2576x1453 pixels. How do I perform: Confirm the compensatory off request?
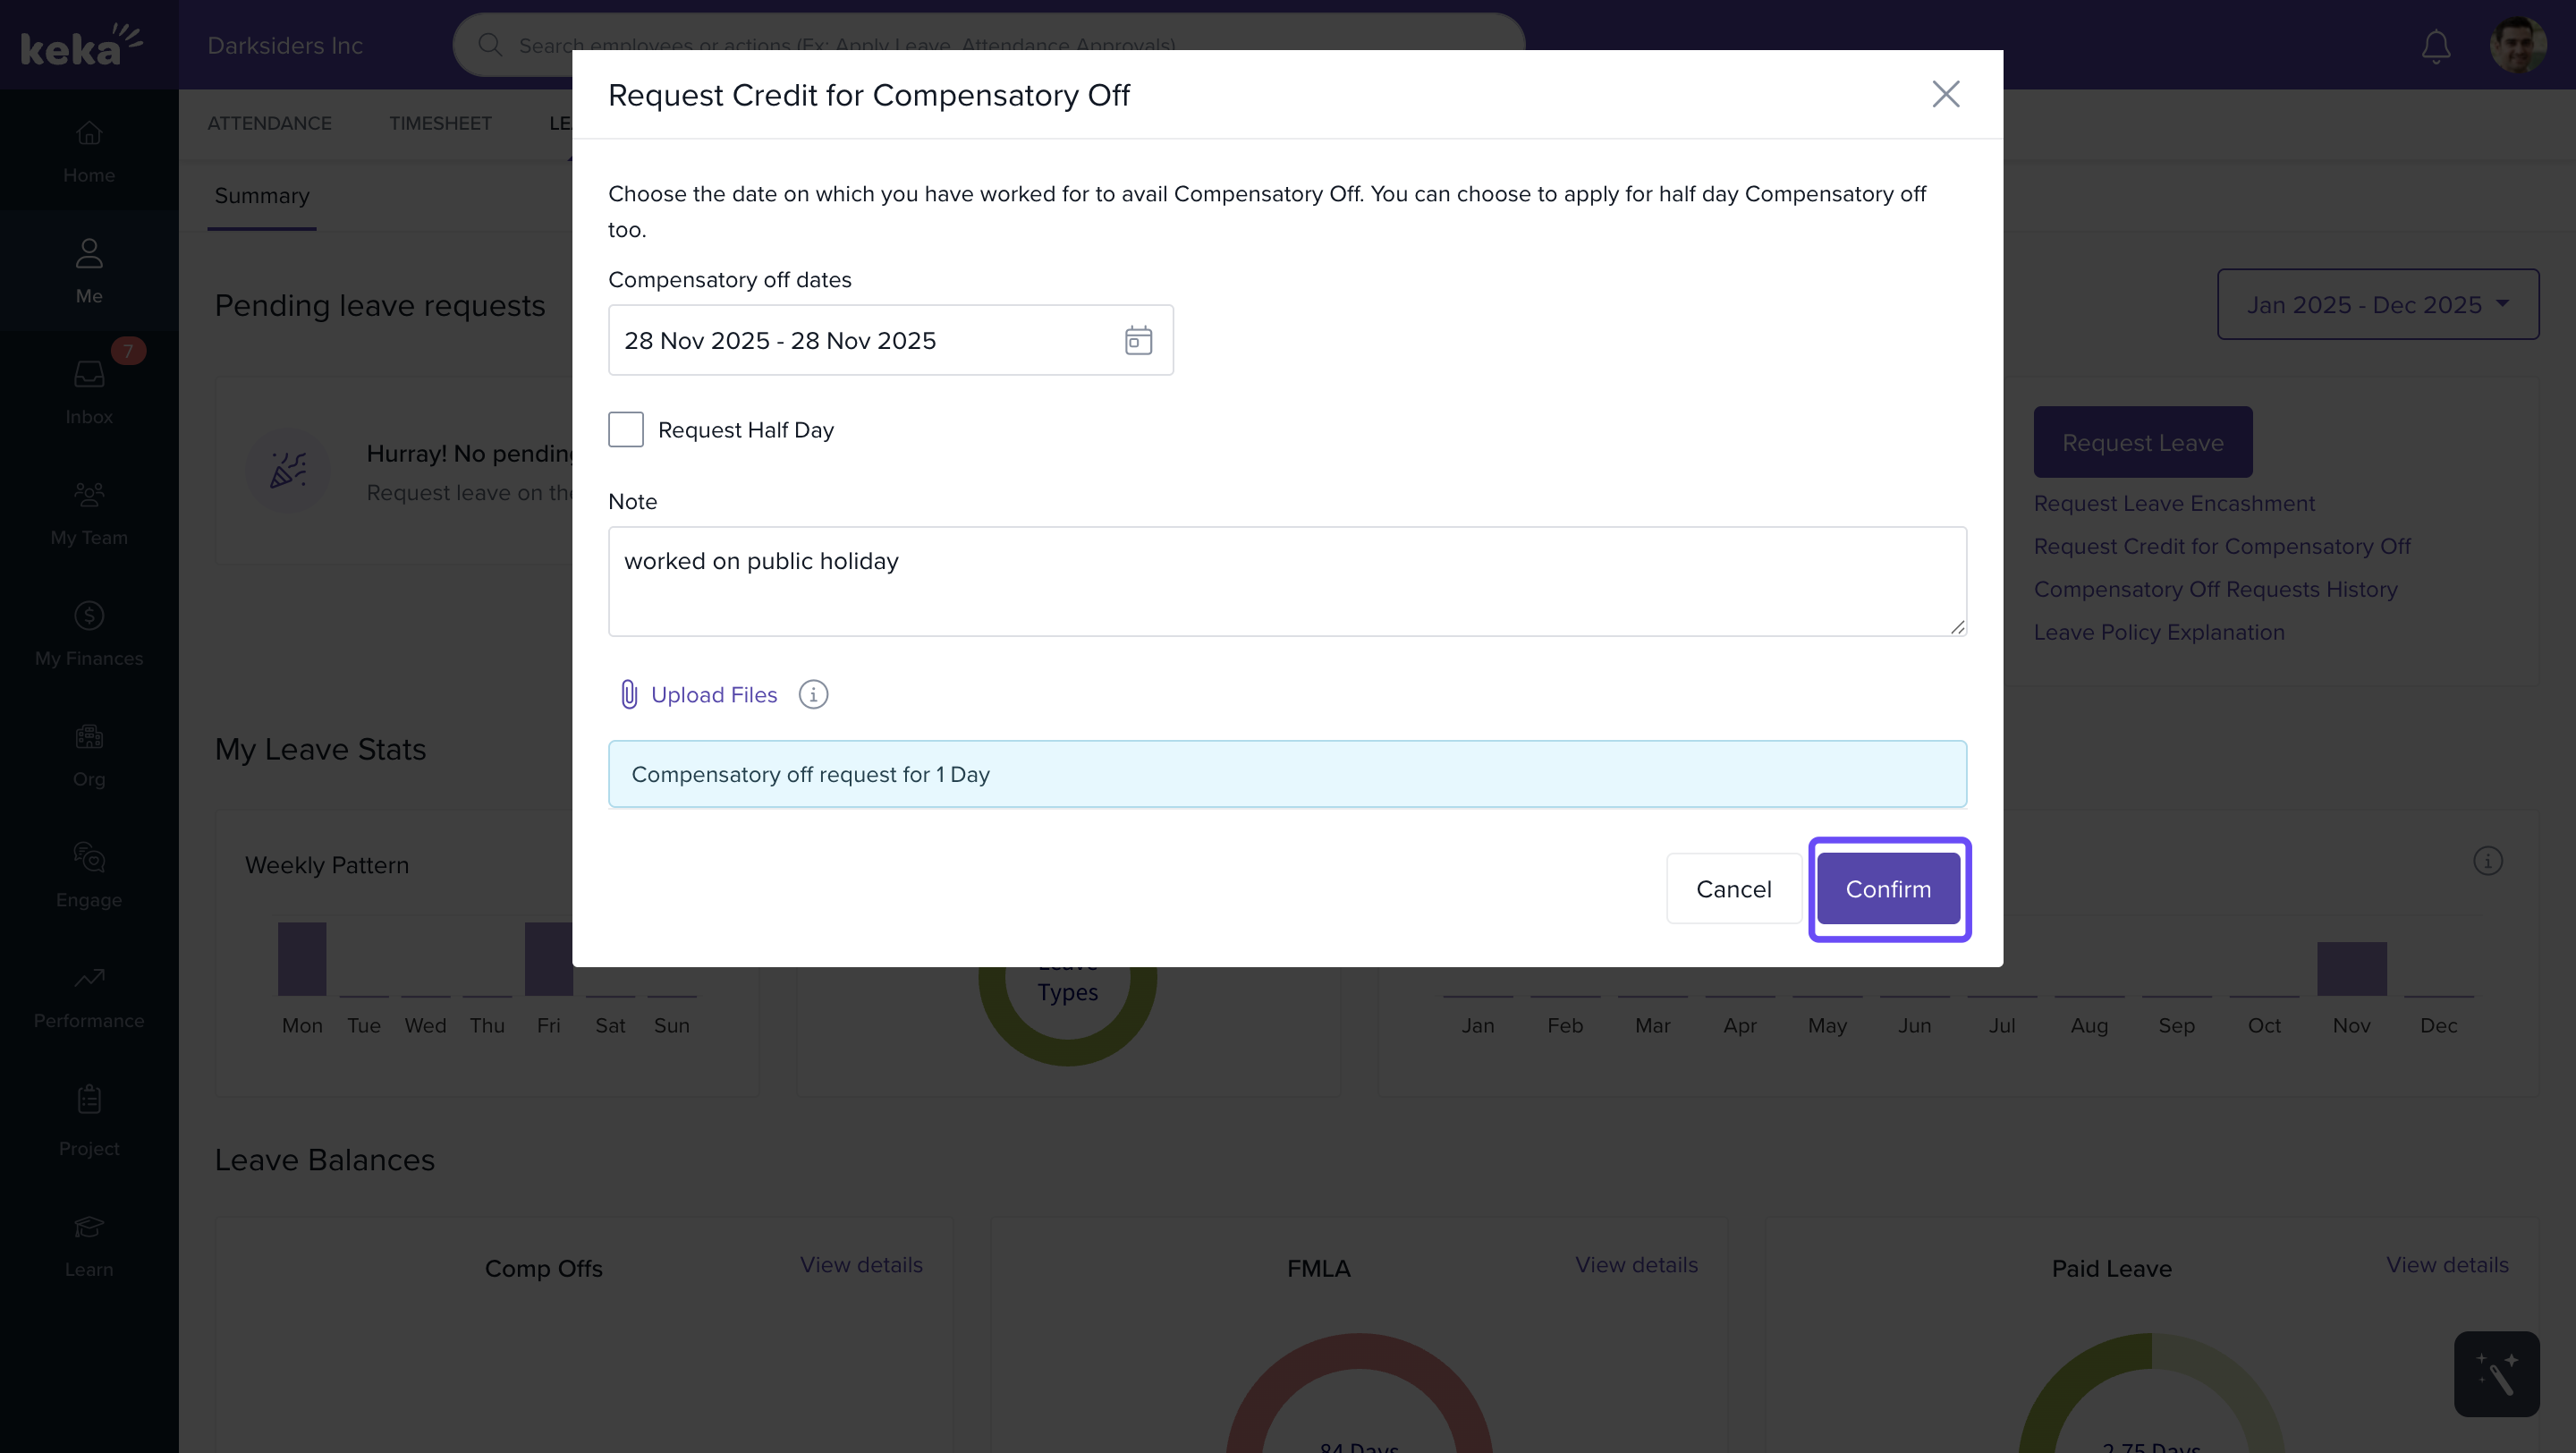pyautogui.click(x=1888, y=889)
